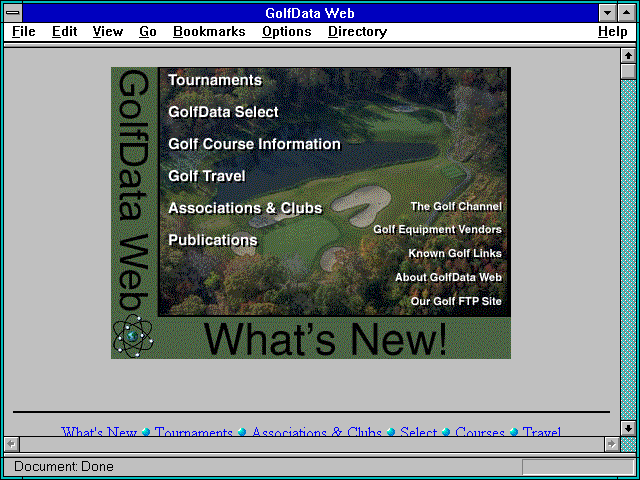Visit The Golf Channel link
The image size is (640, 480).
point(456,207)
